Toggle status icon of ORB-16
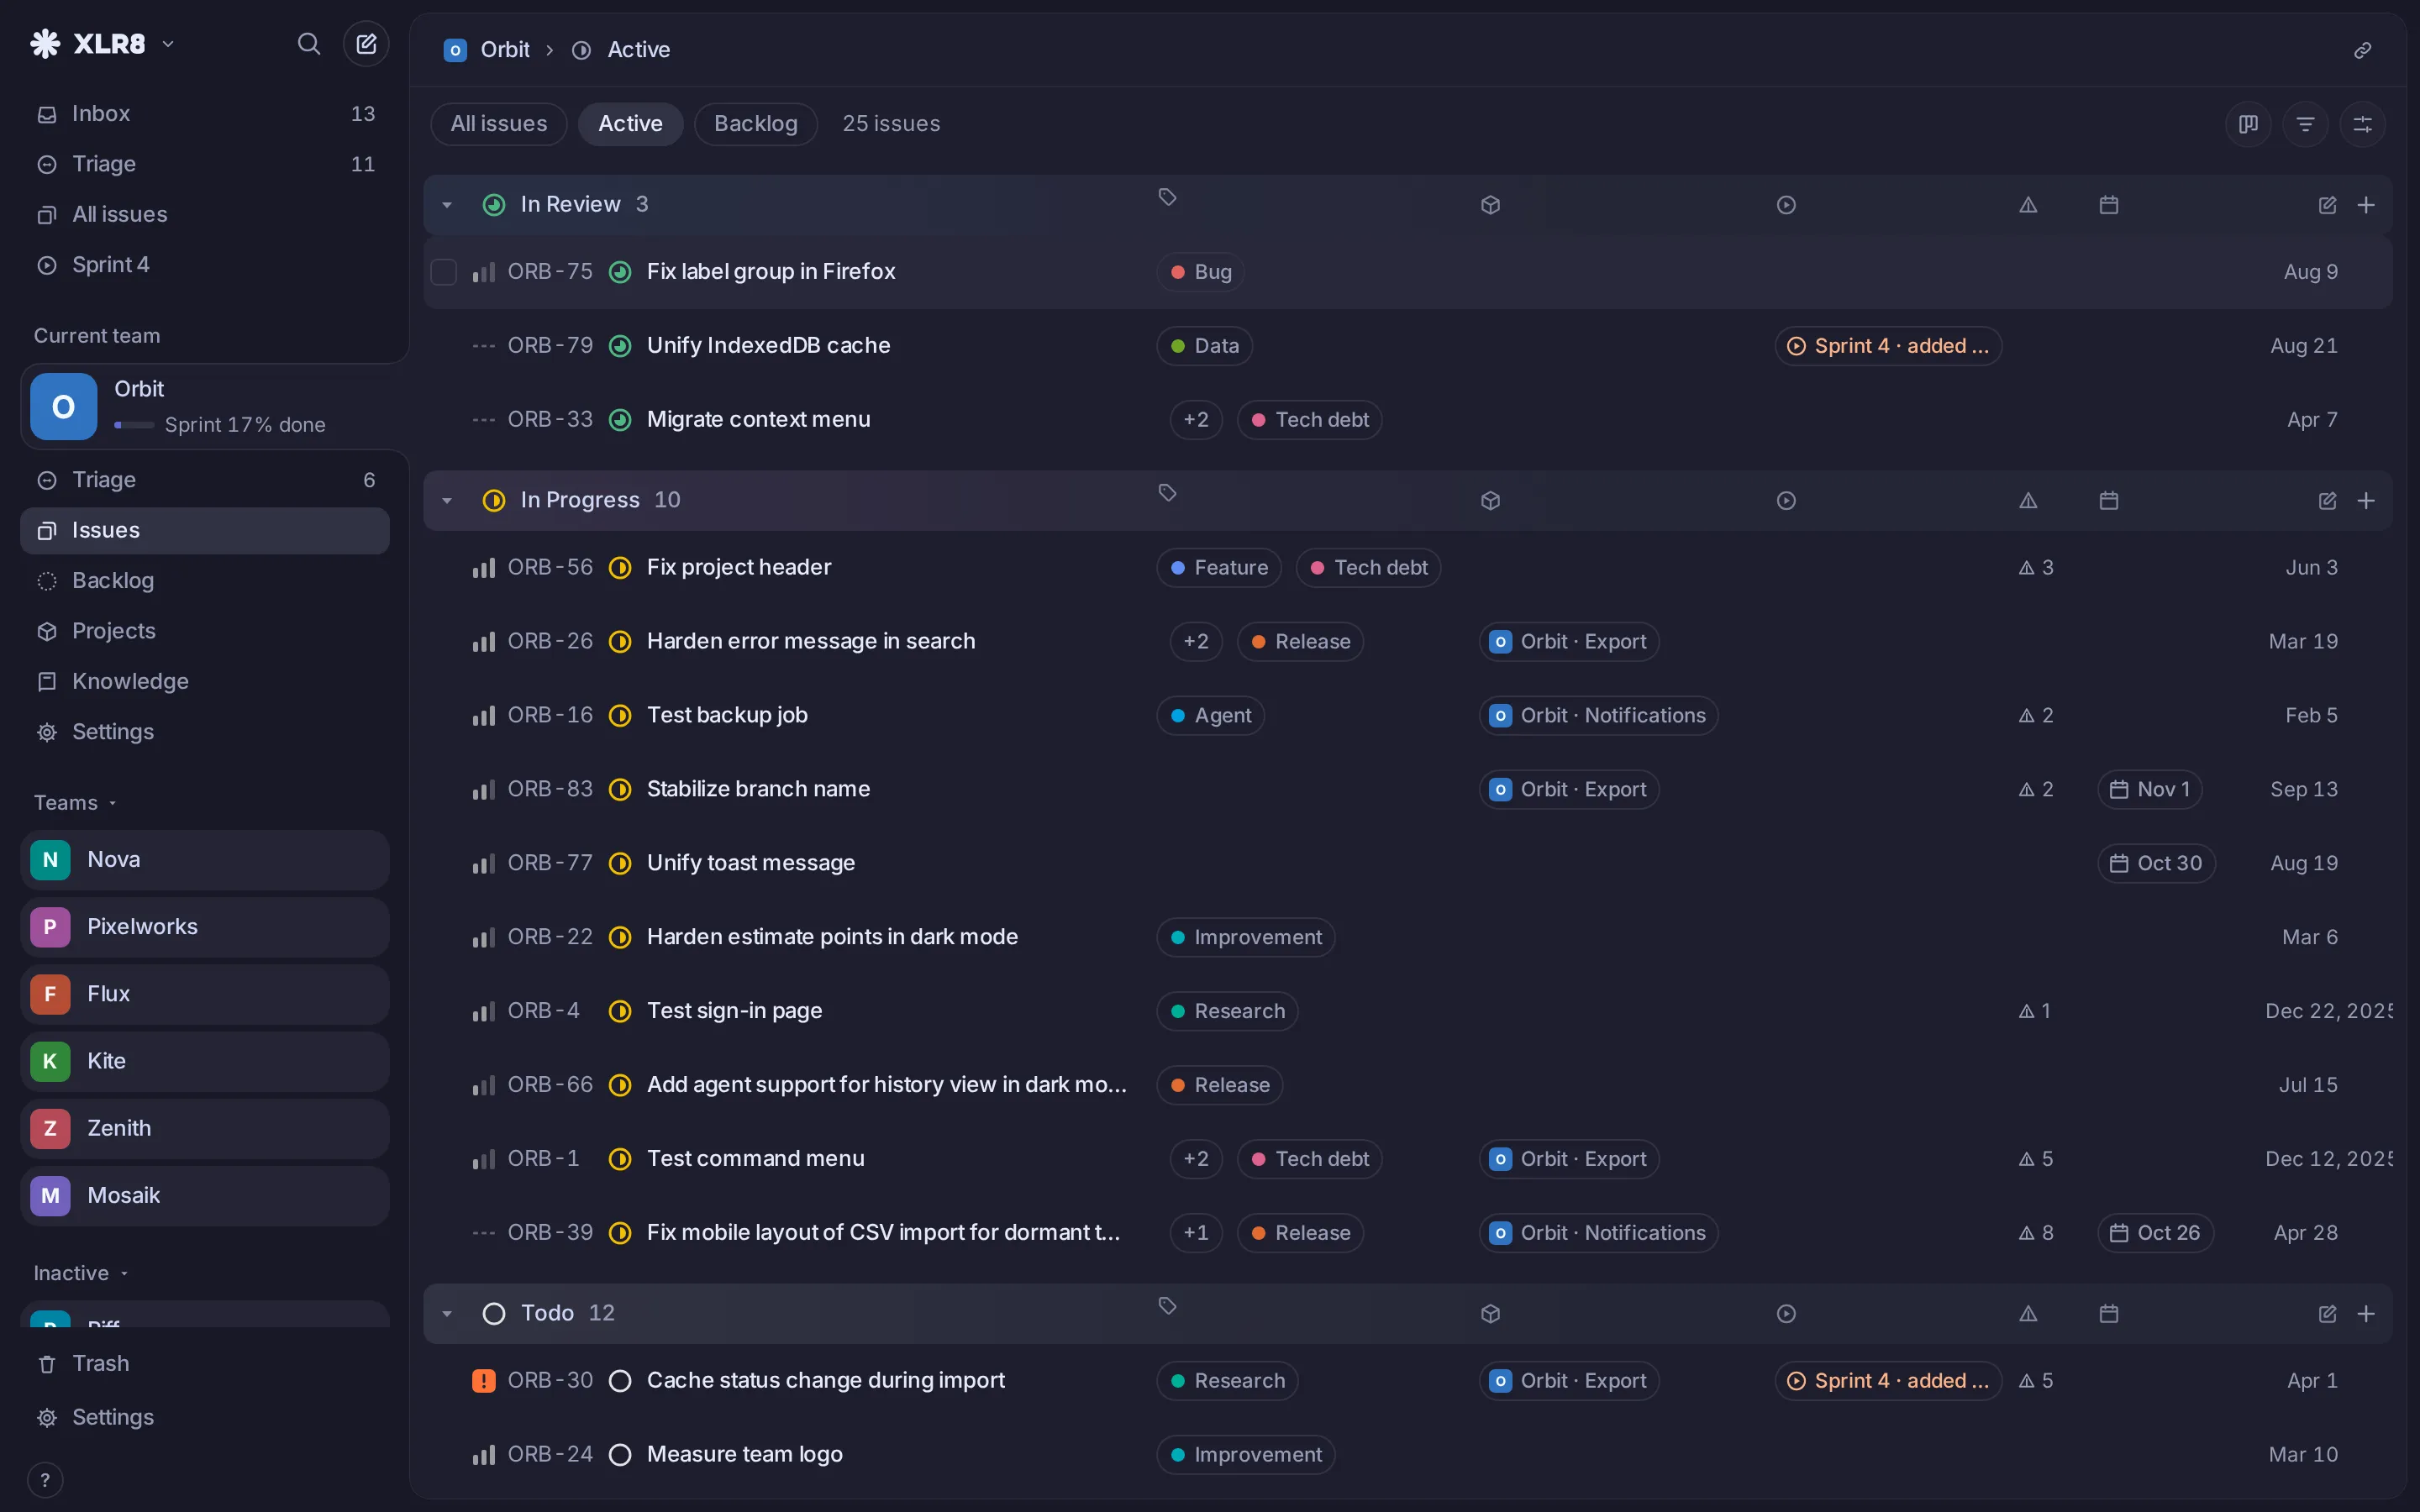The width and height of the screenshot is (2420, 1512). point(620,716)
